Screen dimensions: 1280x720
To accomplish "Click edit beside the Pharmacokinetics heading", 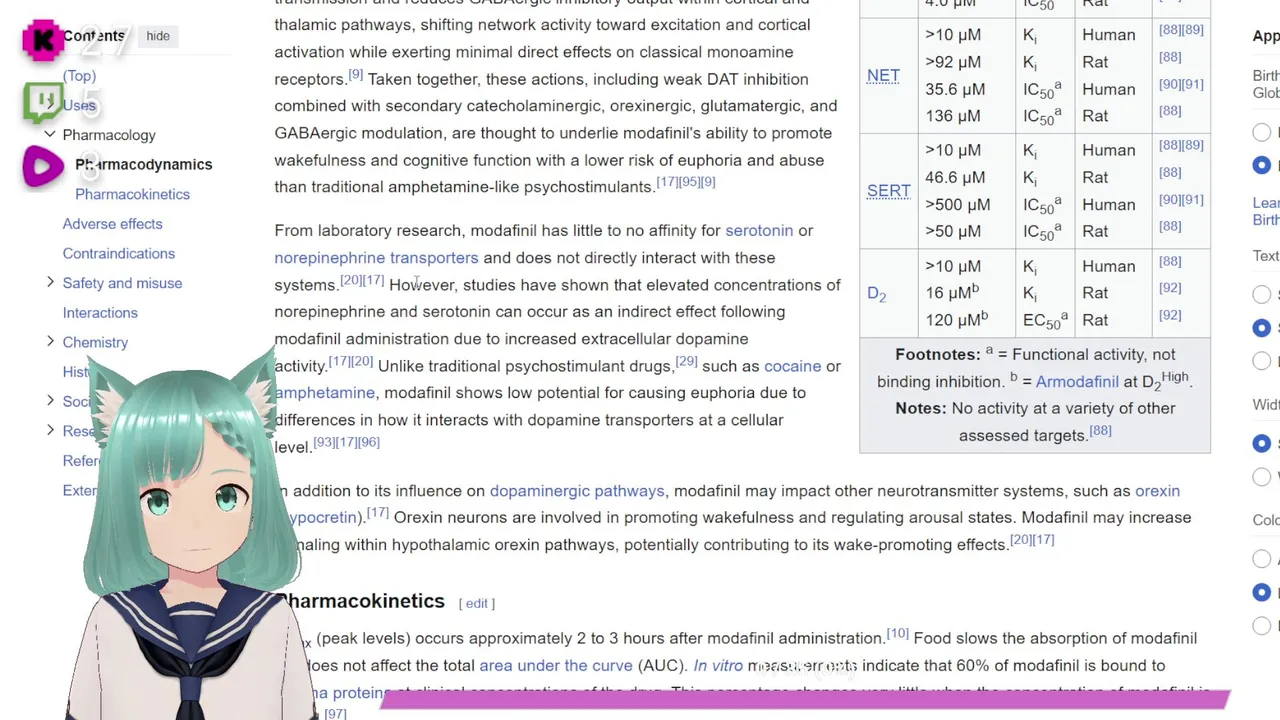I will (477, 603).
